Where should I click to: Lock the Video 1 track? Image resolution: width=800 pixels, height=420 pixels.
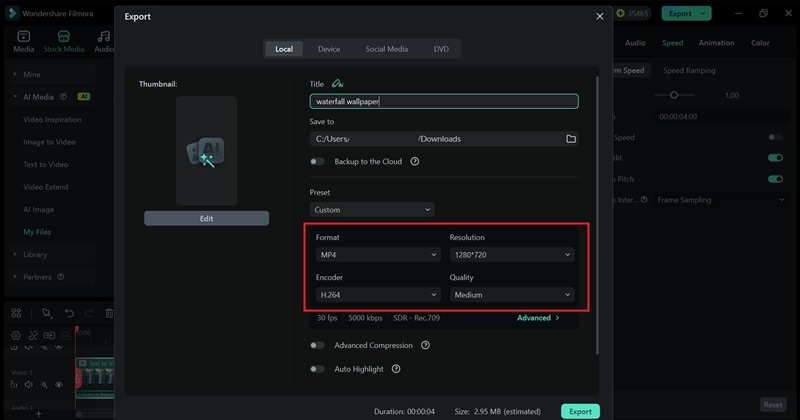(14, 384)
